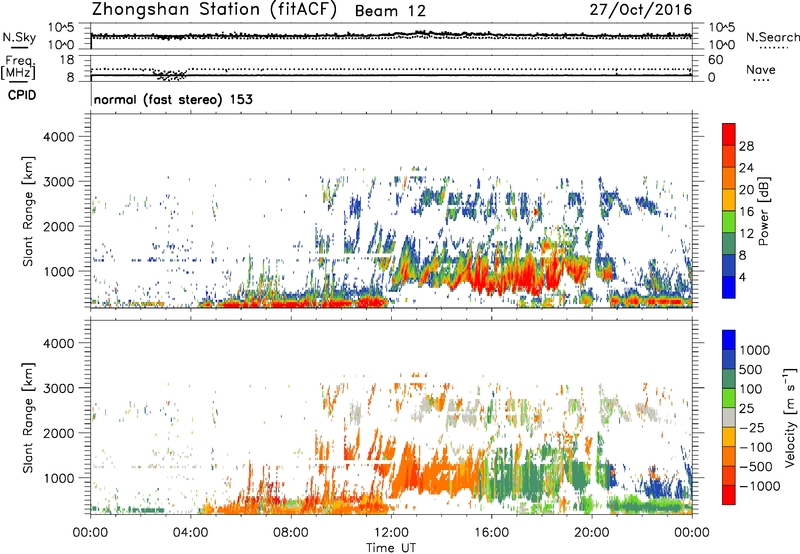Click the 'CPID' label

click(x=22, y=95)
